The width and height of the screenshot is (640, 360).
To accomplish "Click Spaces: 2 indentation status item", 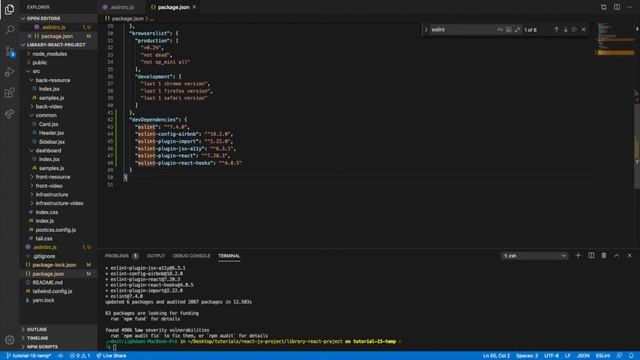I will pyautogui.click(x=527, y=356).
